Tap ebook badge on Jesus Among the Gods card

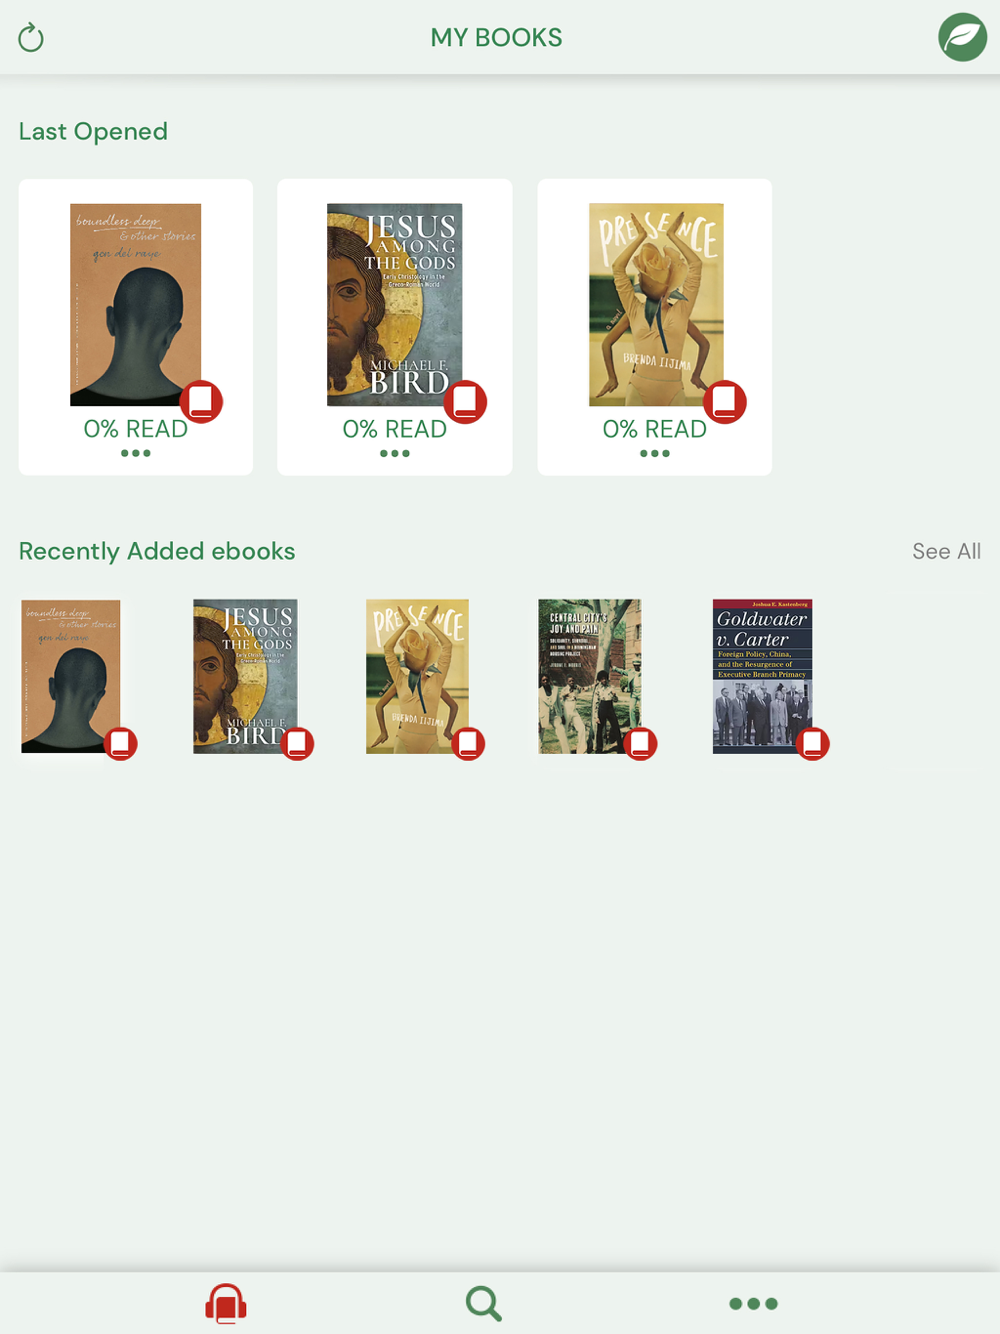click(x=465, y=401)
